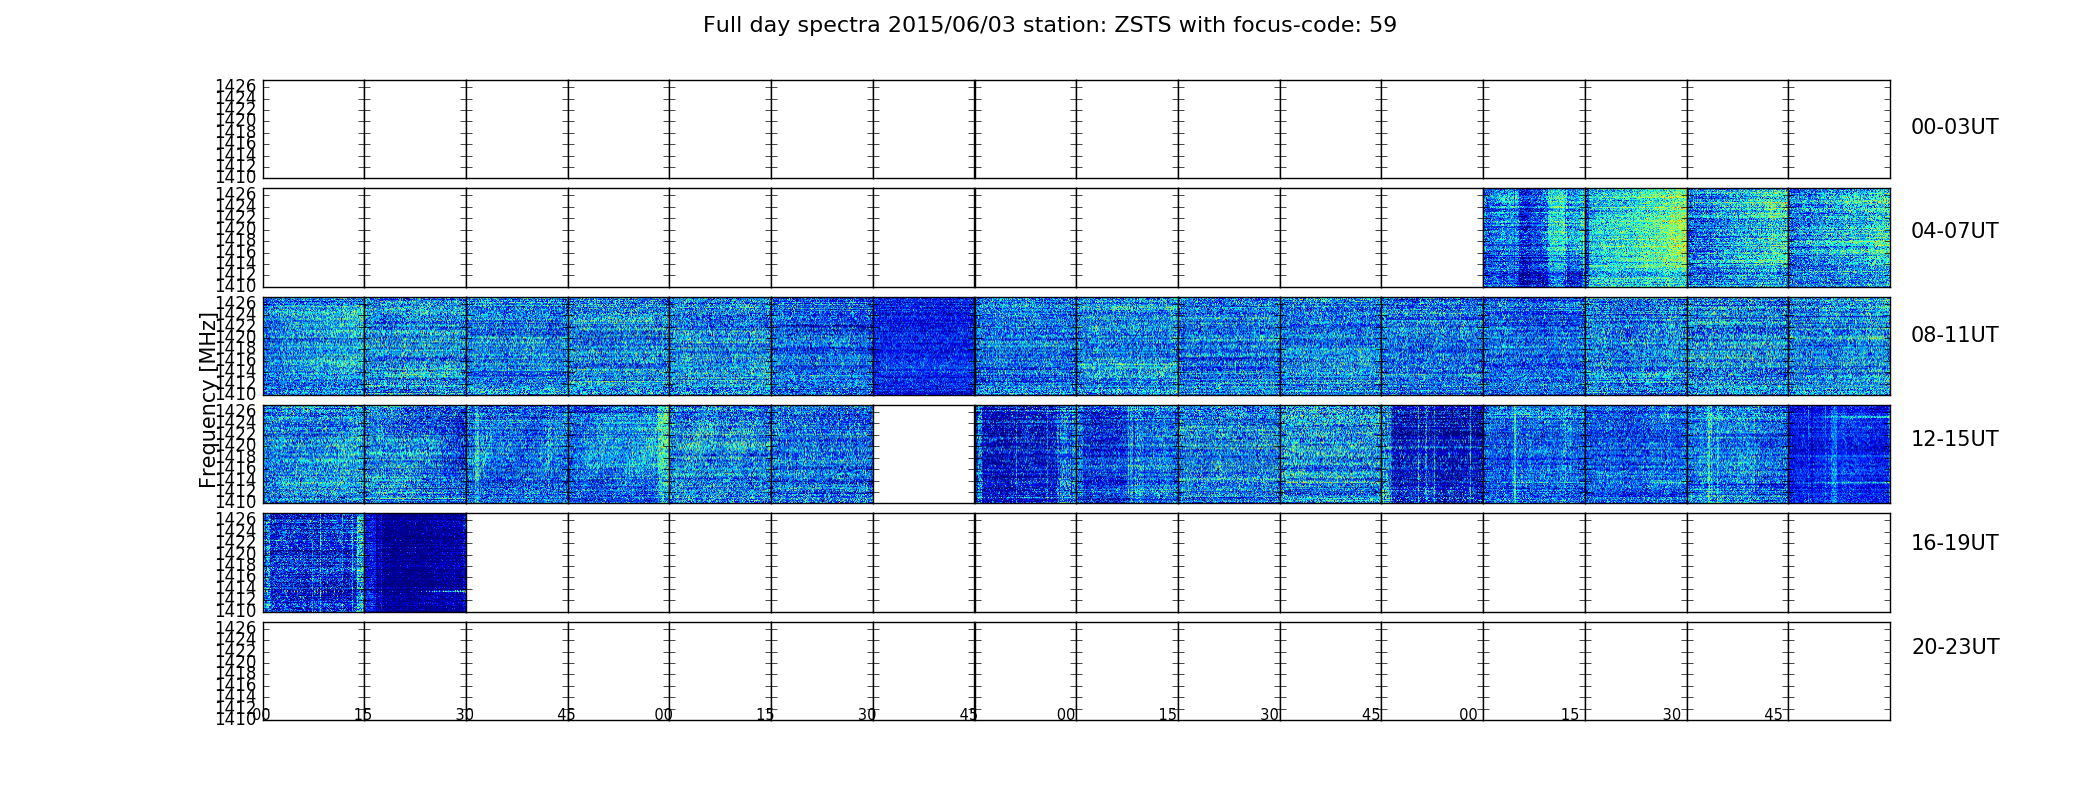This screenshot has height=800, width=2100.
Task: Click the dark blue segment in 08-11UT panel
Action: click(x=924, y=346)
